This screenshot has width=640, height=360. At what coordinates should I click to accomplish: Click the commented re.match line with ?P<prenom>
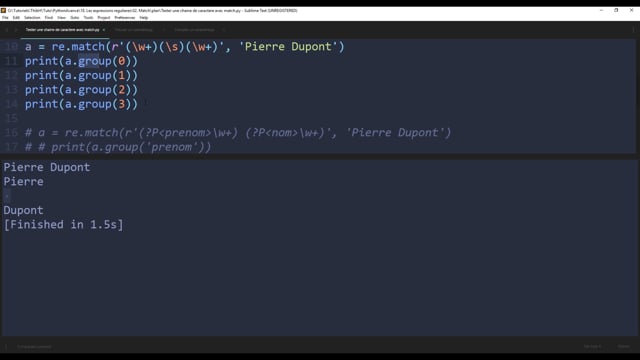[x=238, y=133]
